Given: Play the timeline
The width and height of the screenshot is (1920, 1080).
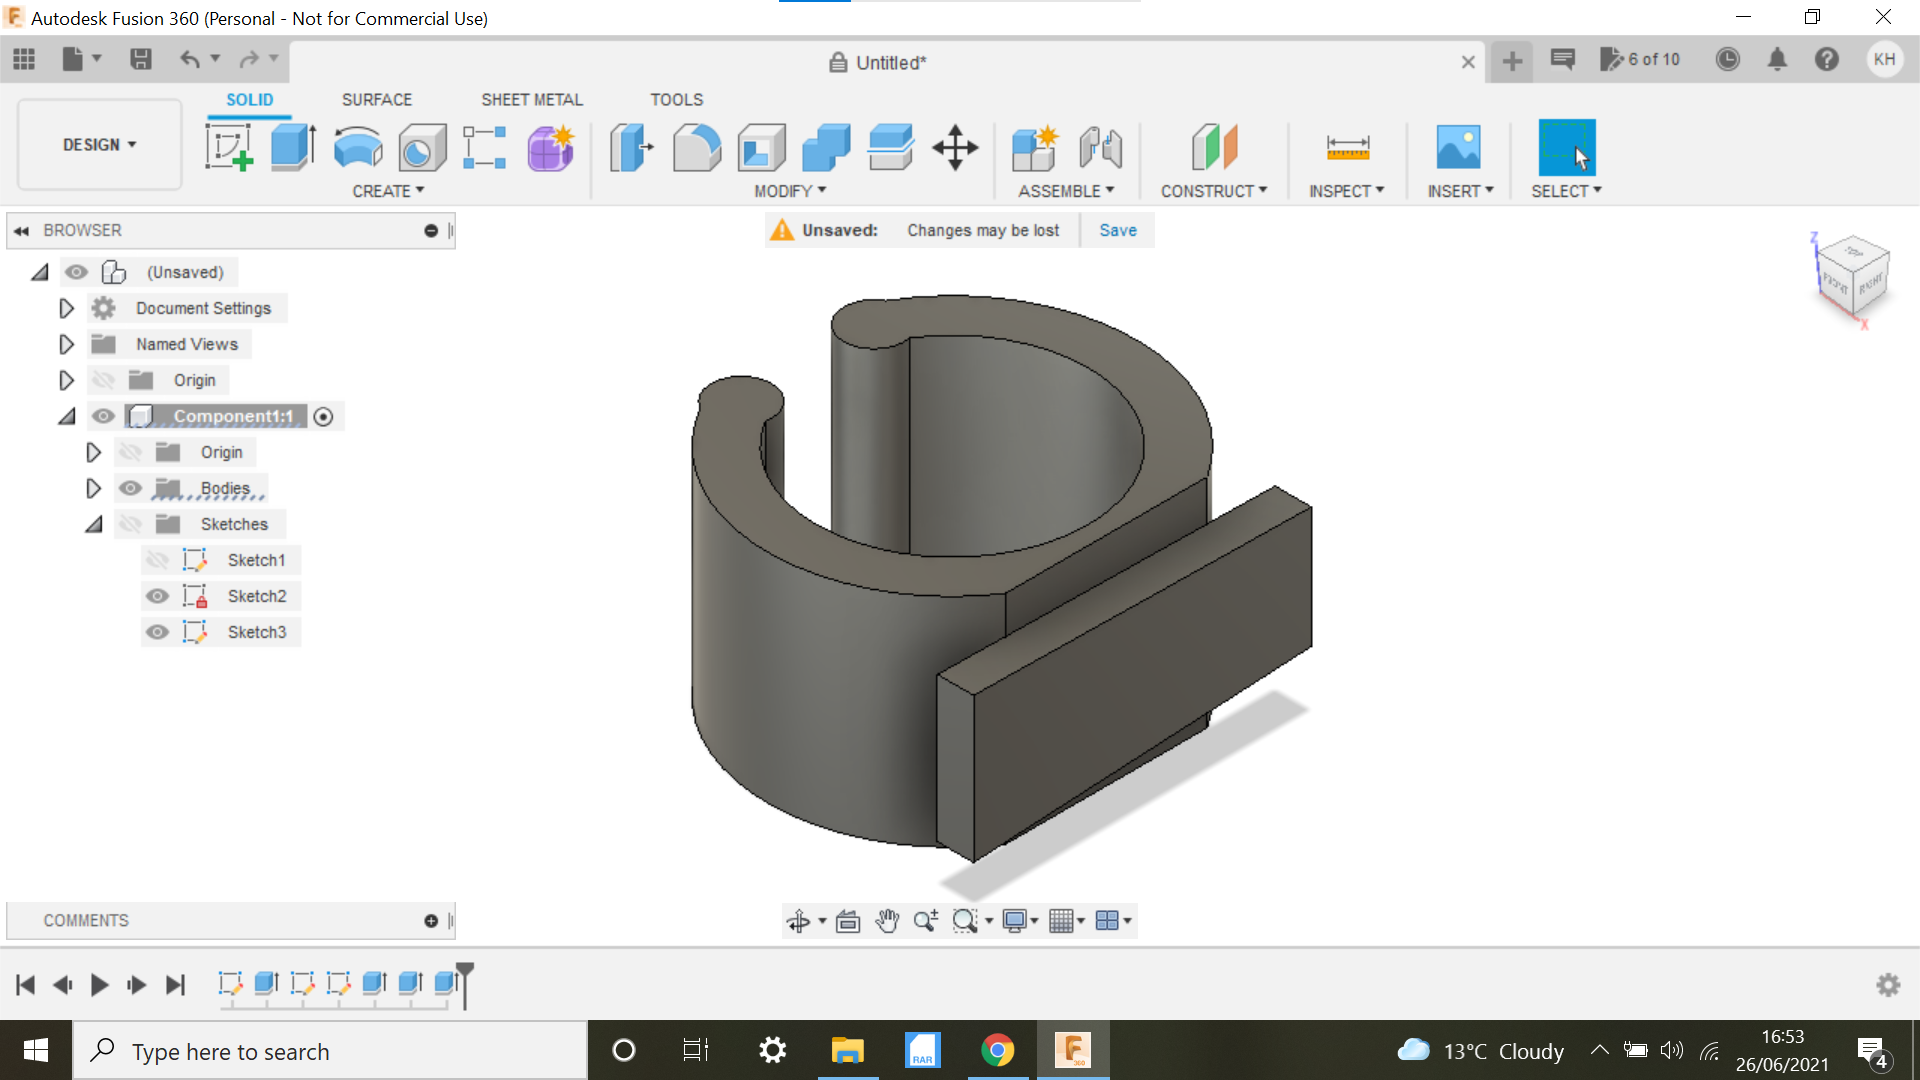Looking at the screenshot, I should tap(99, 985).
